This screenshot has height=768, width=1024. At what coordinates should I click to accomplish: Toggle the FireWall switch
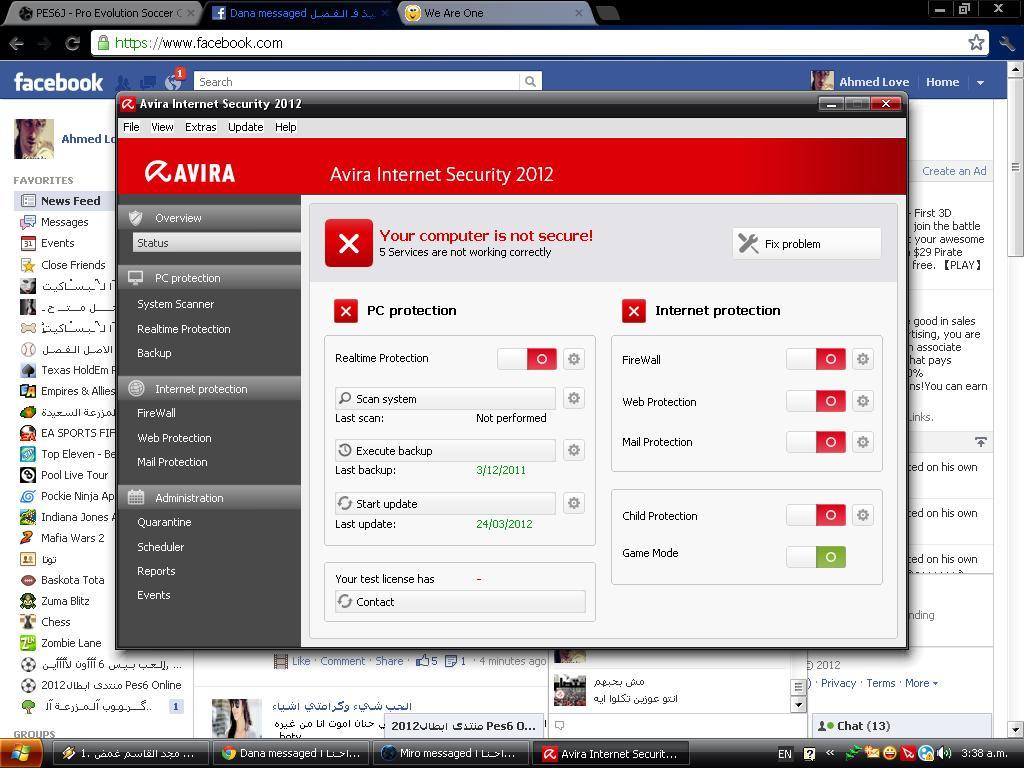[816, 359]
